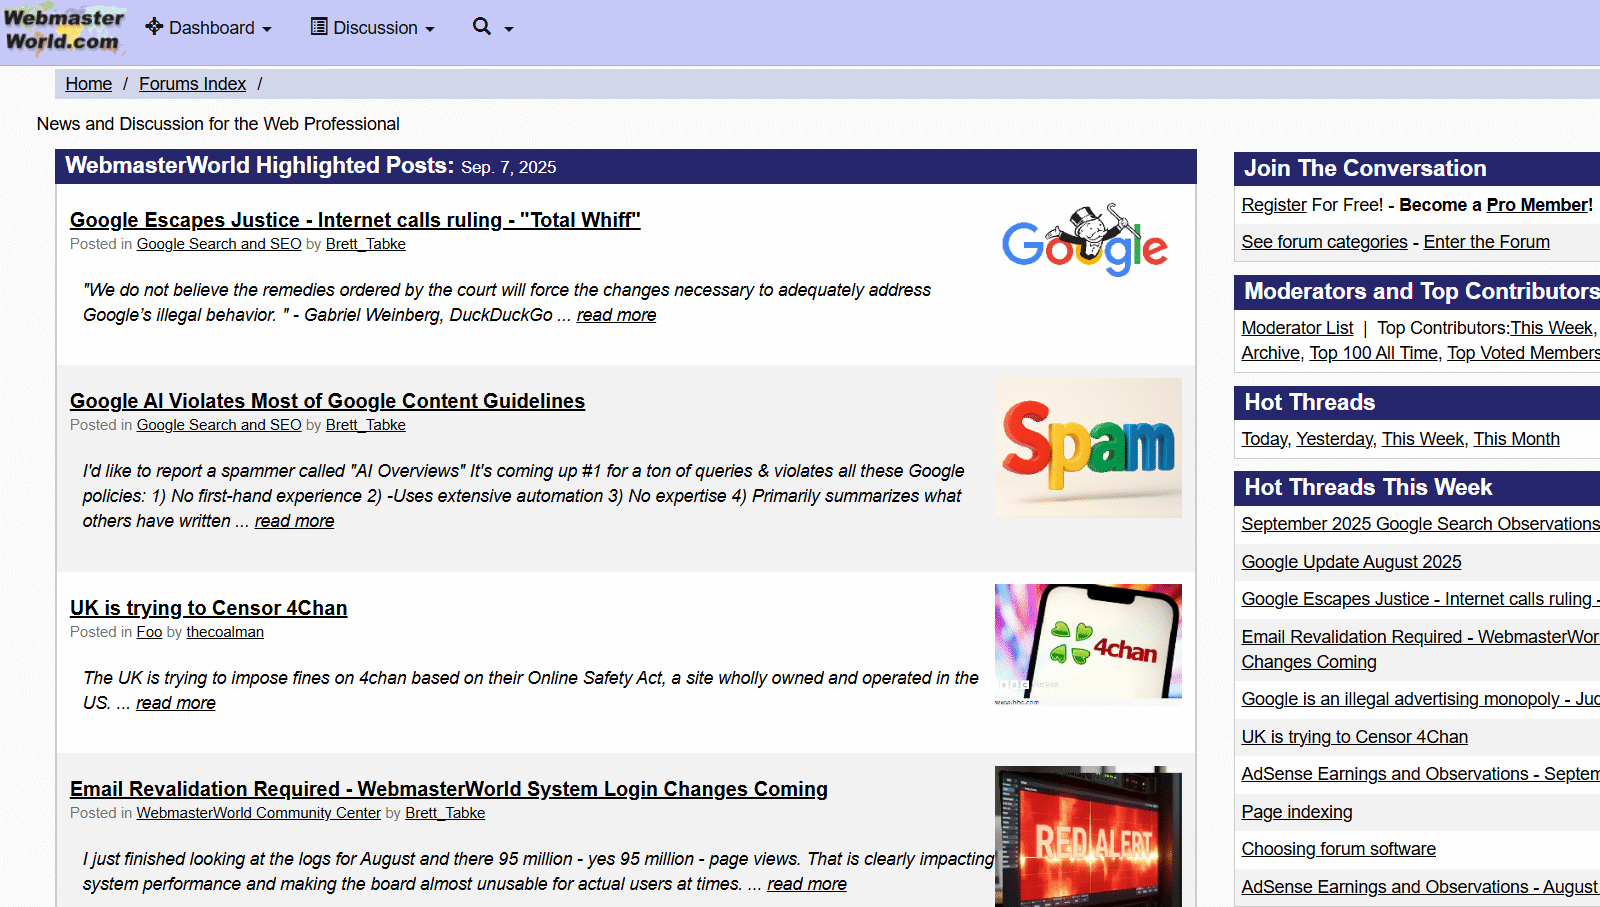Image resolution: width=1600 pixels, height=907 pixels.
Task: Open WebmasterWorld Community Center forum link
Action: coord(259,813)
